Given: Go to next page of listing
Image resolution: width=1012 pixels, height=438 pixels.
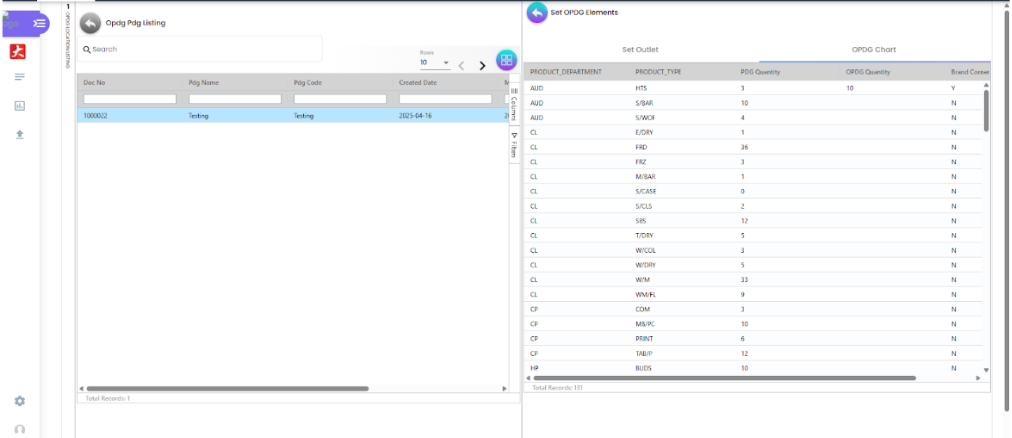Looking at the screenshot, I should click(482, 65).
